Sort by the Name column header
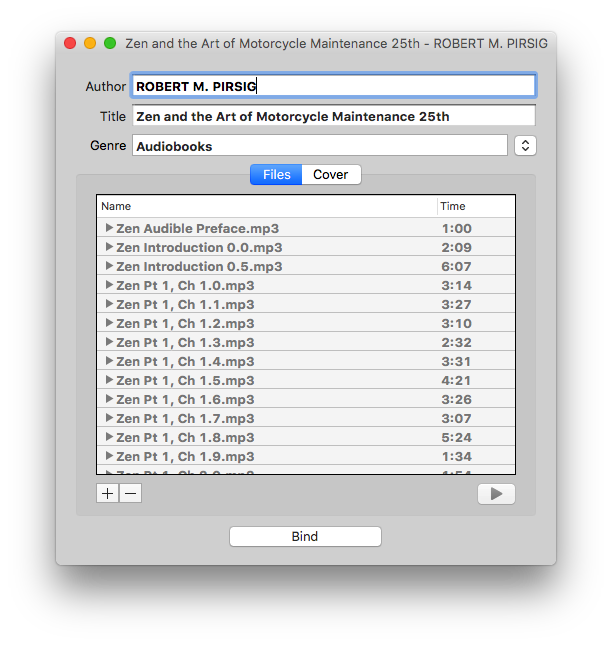Image resolution: width=612 pixels, height=645 pixels. [267, 206]
